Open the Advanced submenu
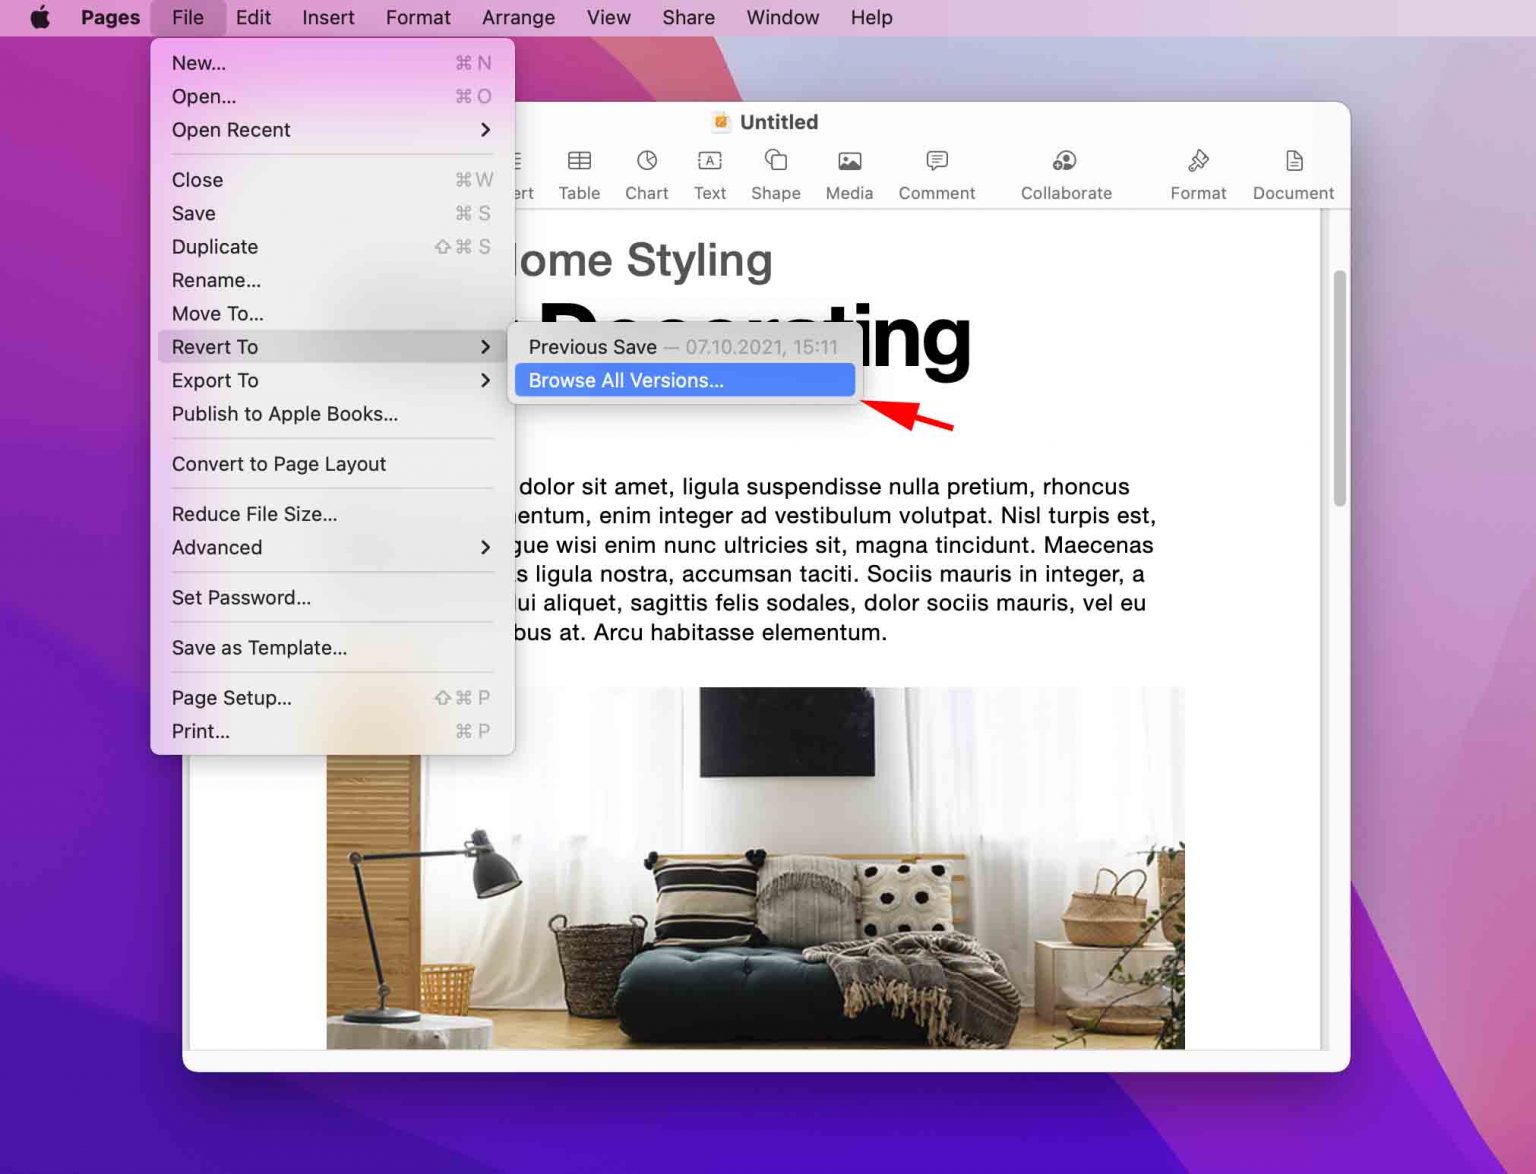The width and height of the screenshot is (1536, 1174). coord(216,547)
